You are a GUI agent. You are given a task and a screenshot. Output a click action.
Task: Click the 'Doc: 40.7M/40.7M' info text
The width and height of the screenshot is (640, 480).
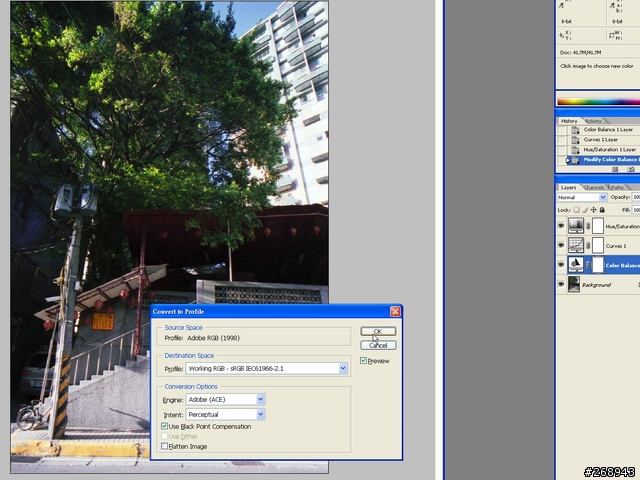point(580,52)
